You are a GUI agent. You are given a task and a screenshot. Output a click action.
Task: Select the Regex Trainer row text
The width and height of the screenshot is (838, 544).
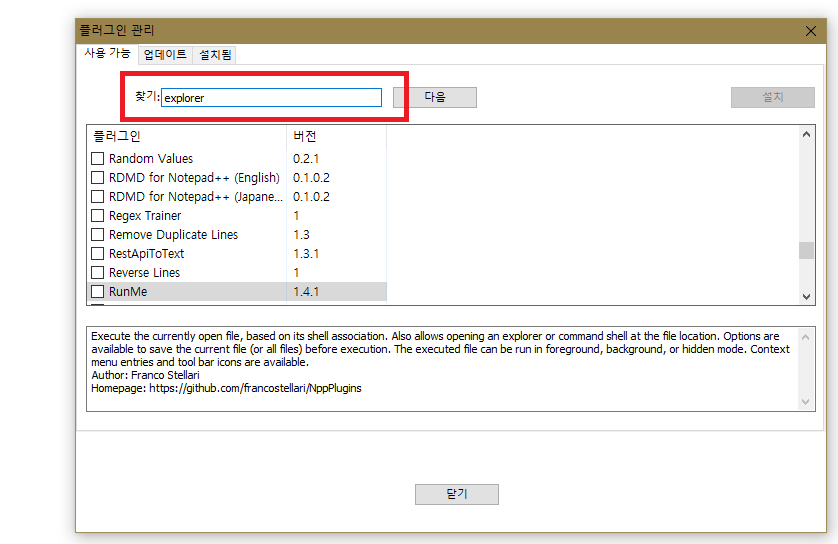(145, 215)
